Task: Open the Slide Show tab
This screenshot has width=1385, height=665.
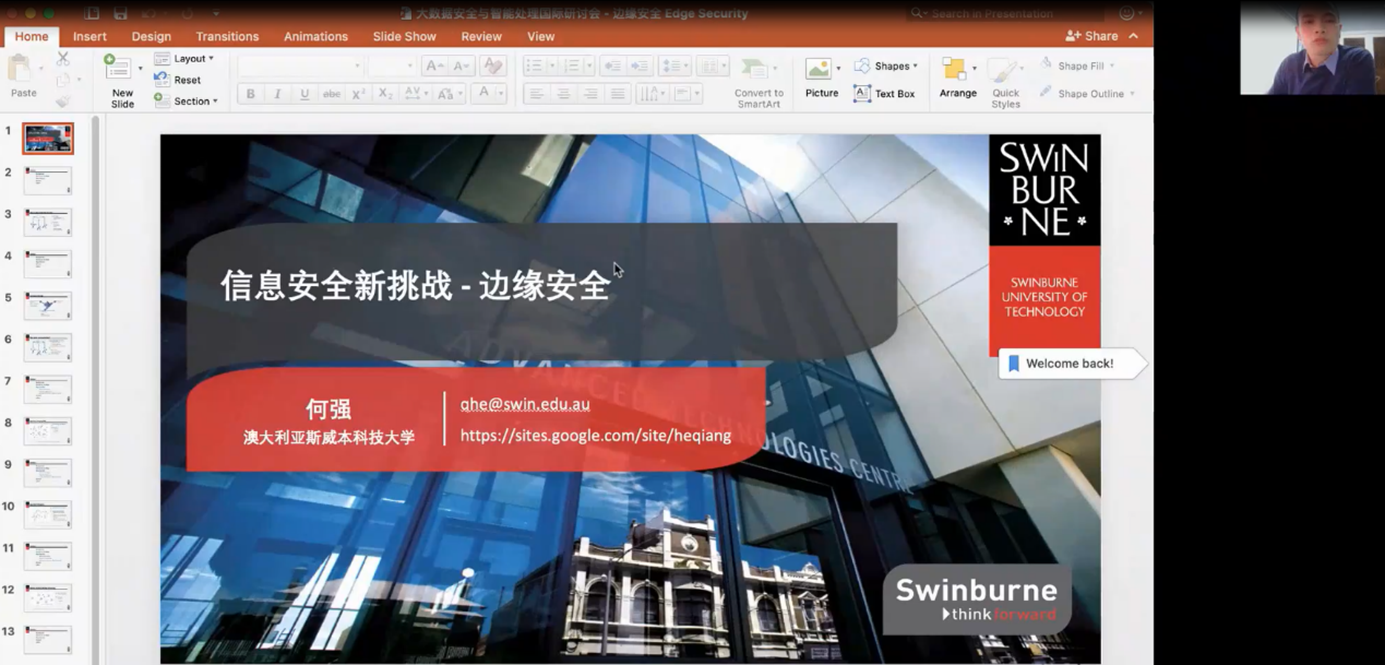Action: click(404, 36)
